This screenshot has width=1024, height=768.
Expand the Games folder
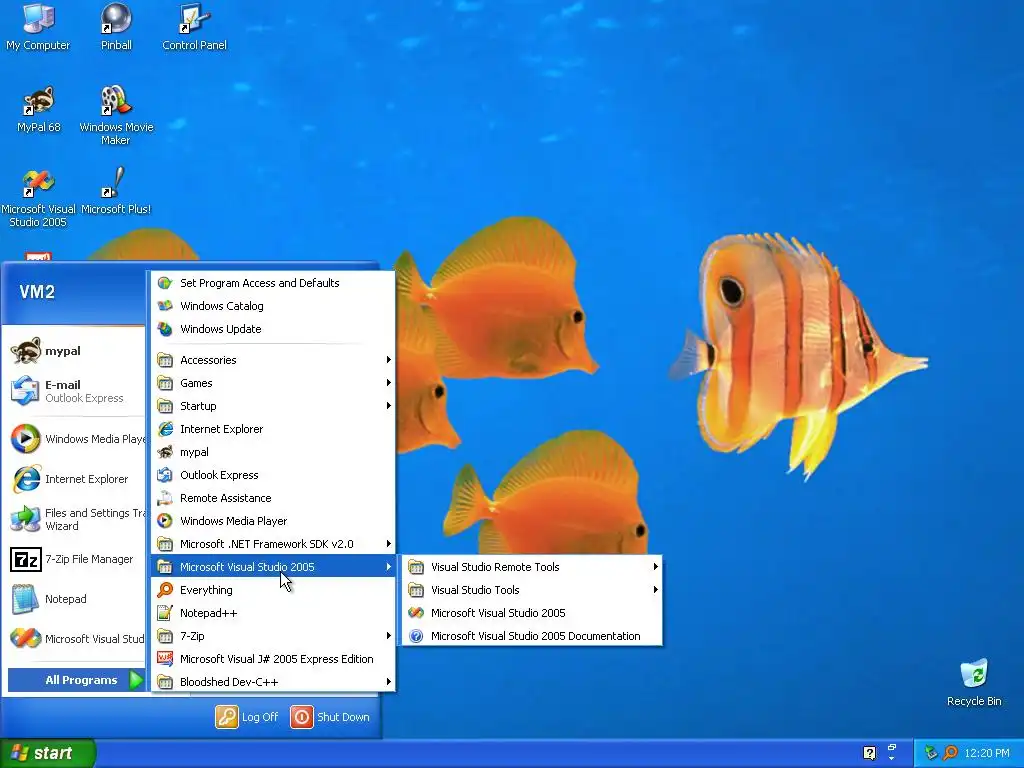click(273, 383)
